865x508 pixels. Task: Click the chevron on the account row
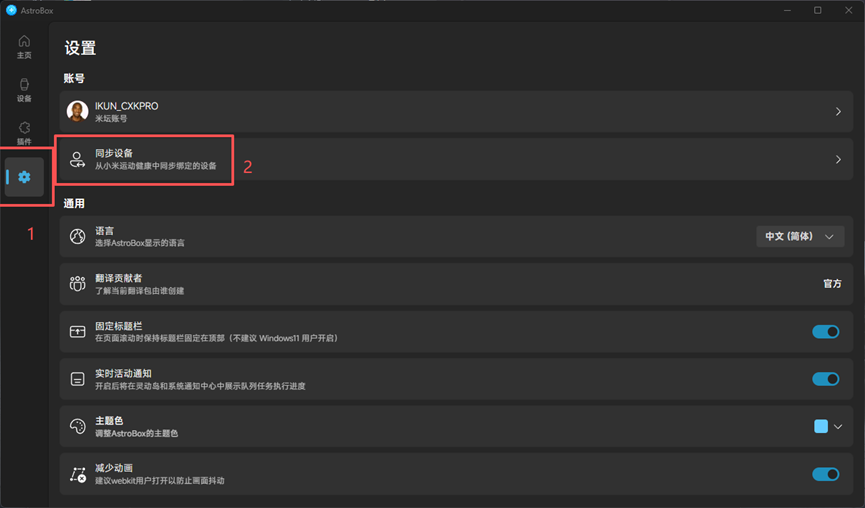coord(837,112)
